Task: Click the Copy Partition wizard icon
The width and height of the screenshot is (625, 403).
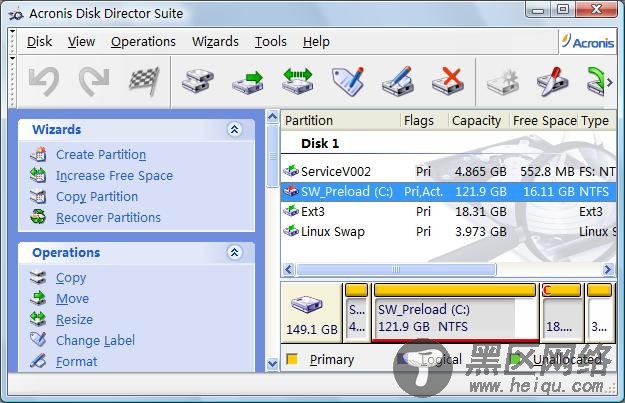Action: pos(38,196)
